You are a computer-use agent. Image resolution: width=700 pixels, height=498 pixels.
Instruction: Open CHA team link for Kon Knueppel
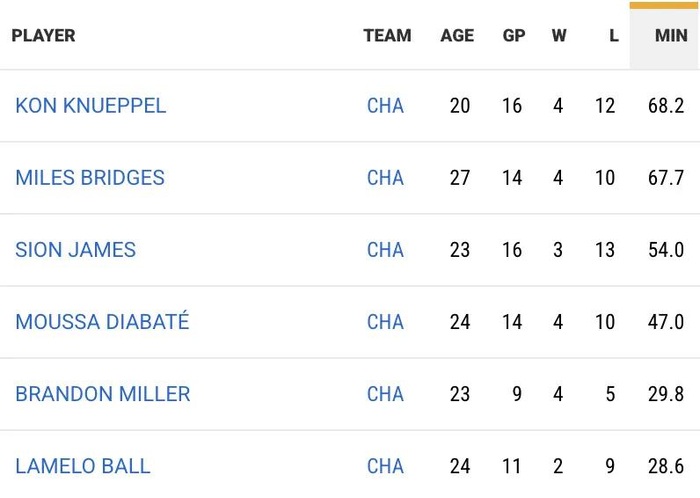385,106
